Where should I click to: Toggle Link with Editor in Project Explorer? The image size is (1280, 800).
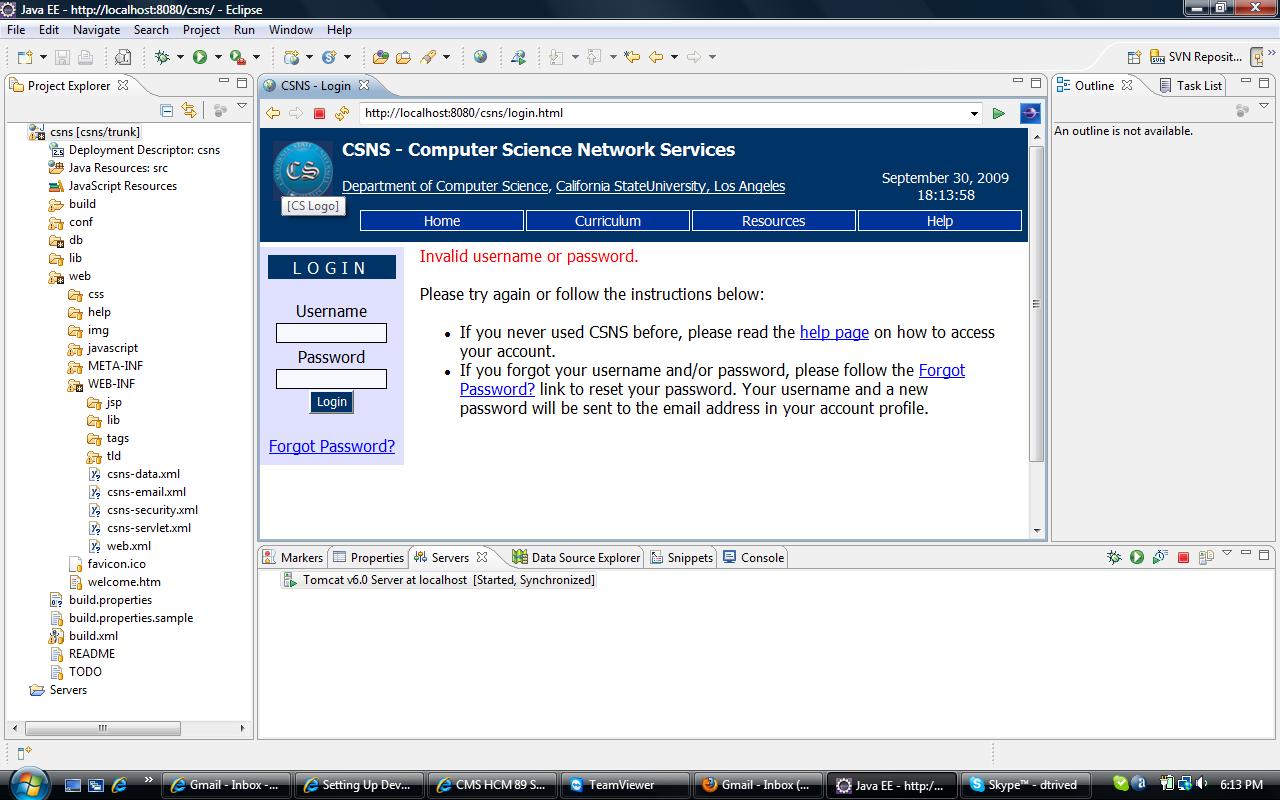coord(189,110)
